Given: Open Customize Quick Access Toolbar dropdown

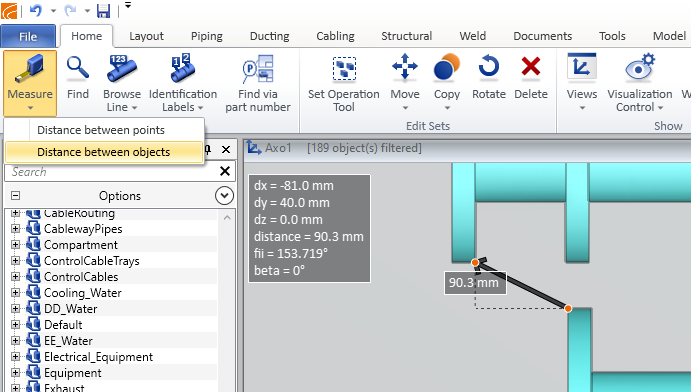Looking at the screenshot, I should click(128, 5).
